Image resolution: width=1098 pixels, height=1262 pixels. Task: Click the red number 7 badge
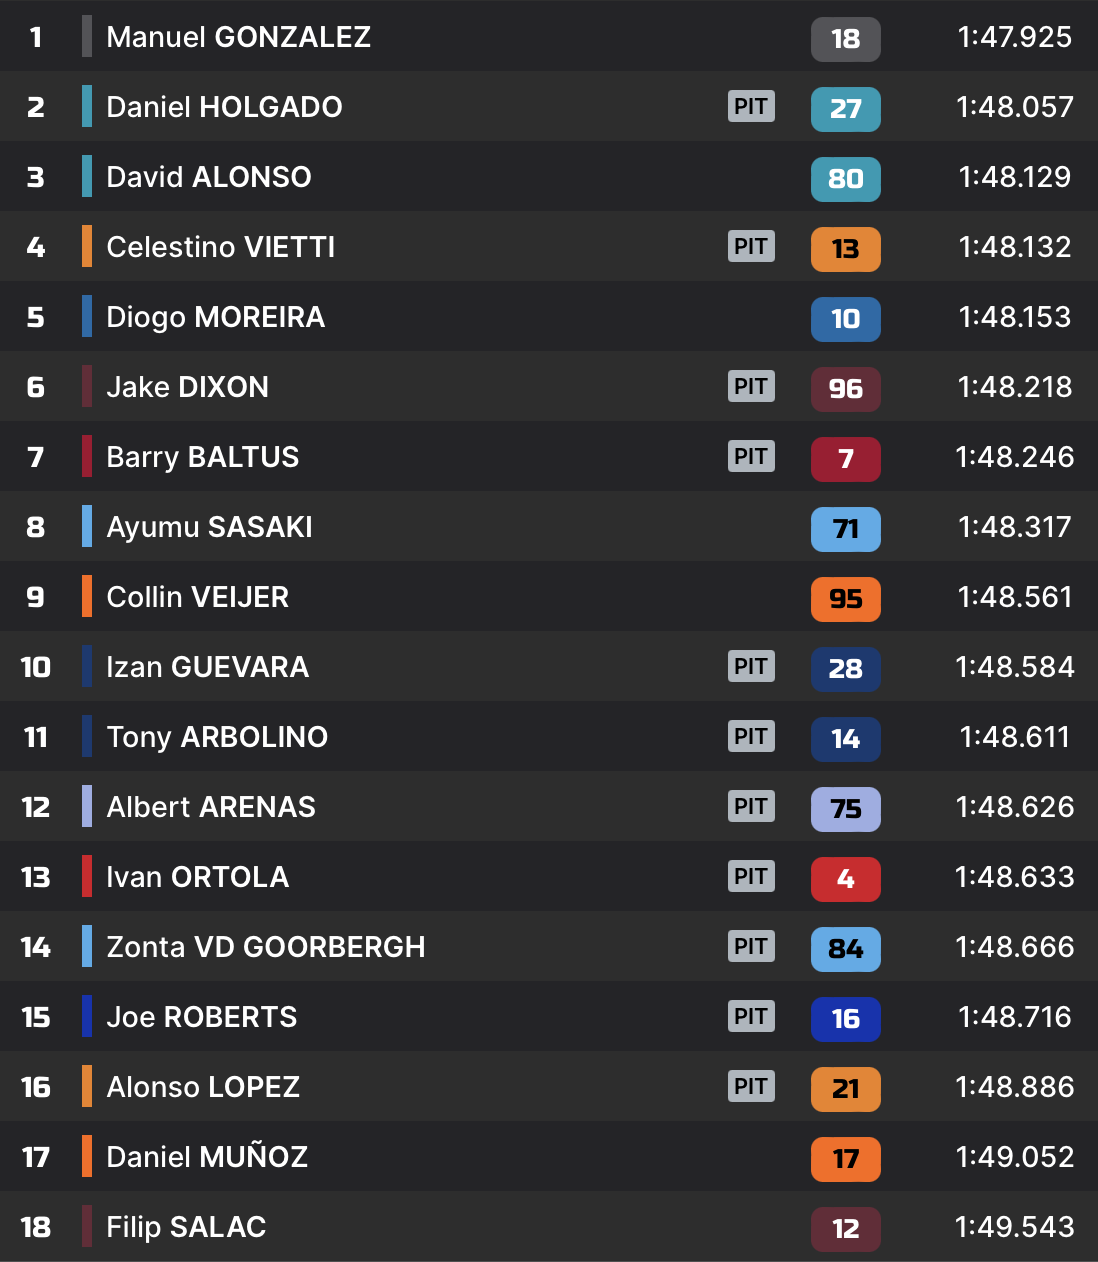(845, 459)
